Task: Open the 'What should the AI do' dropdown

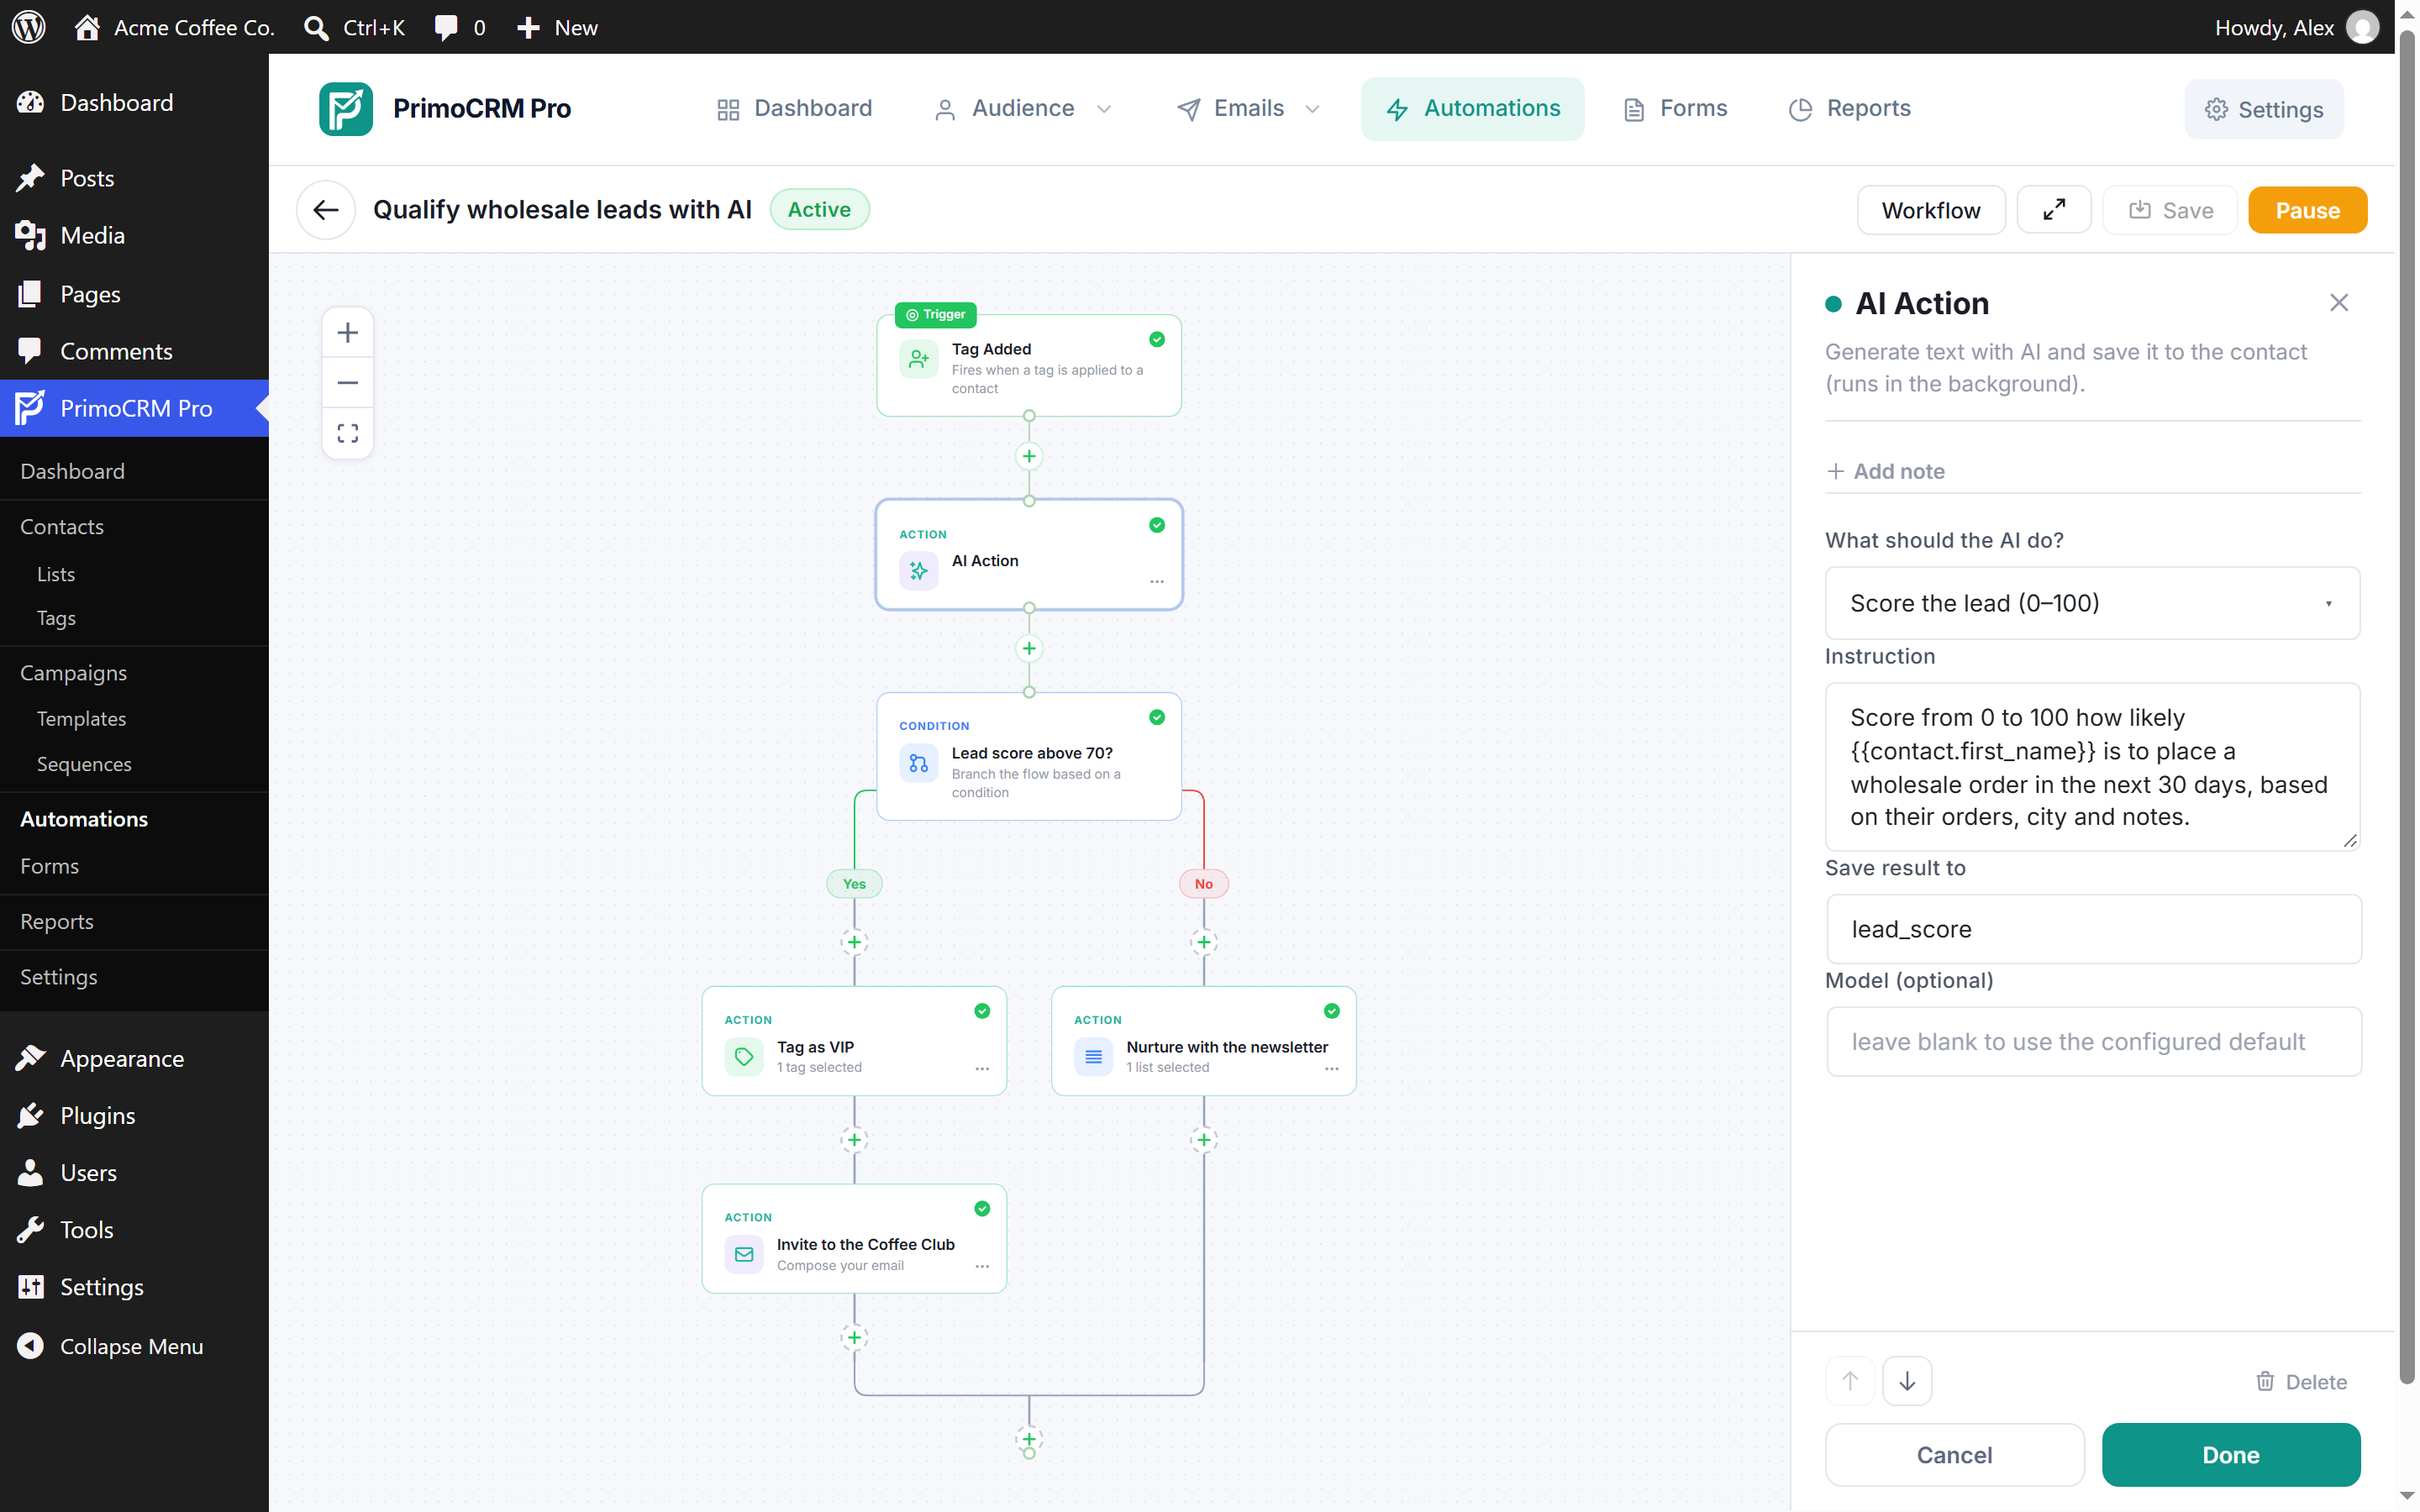Action: (2092, 603)
